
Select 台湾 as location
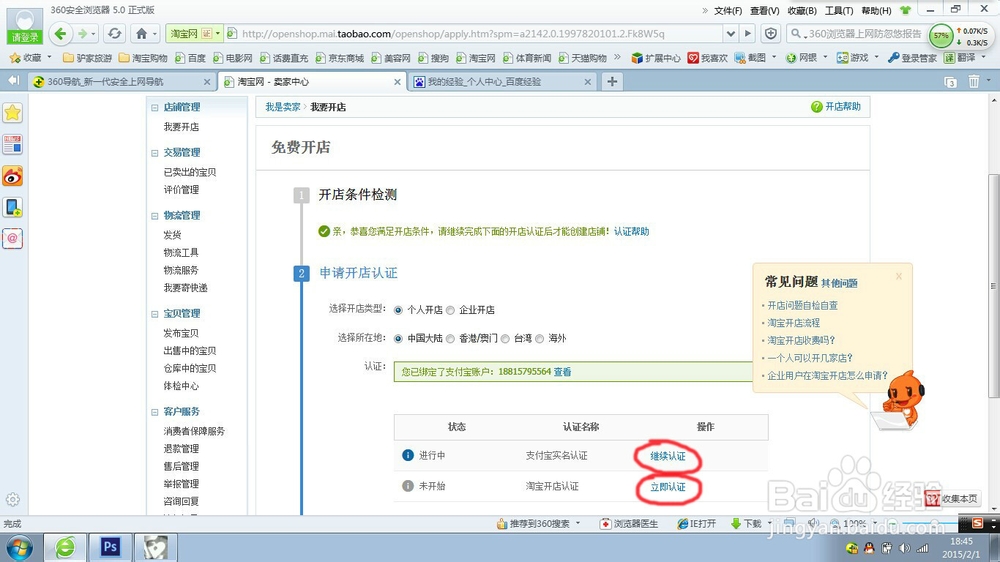(505, 339)
